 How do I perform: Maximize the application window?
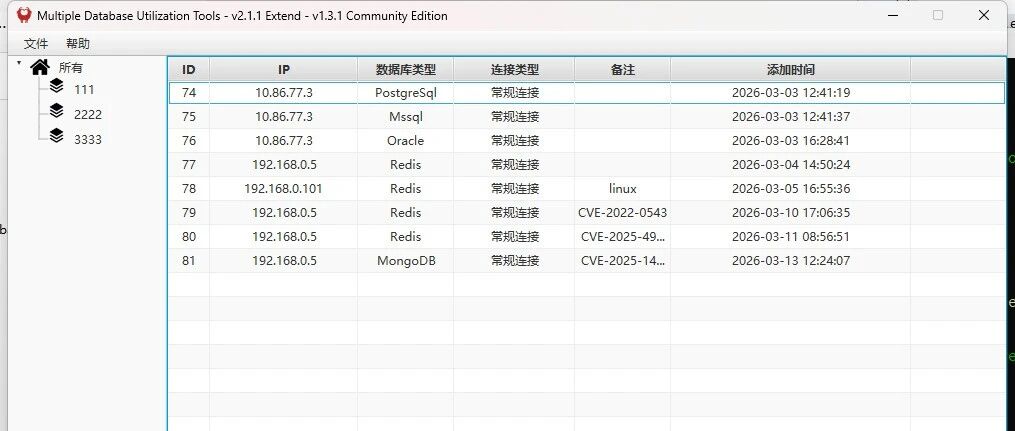(937, 15)
